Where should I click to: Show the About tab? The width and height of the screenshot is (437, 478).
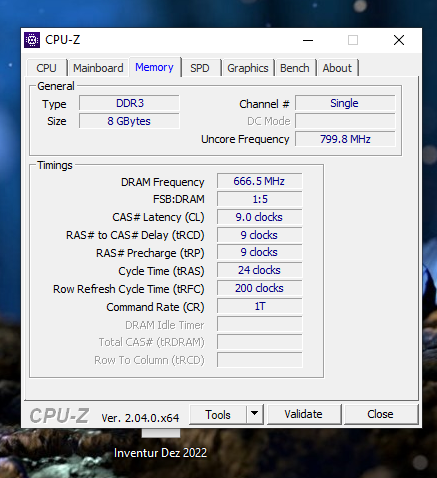tap(337, 68)
